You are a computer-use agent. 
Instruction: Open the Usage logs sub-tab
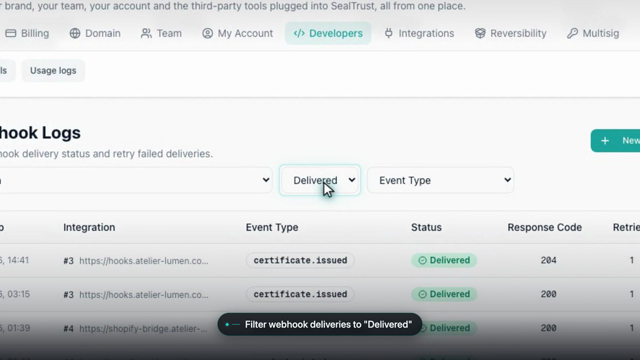pos(53,70)
